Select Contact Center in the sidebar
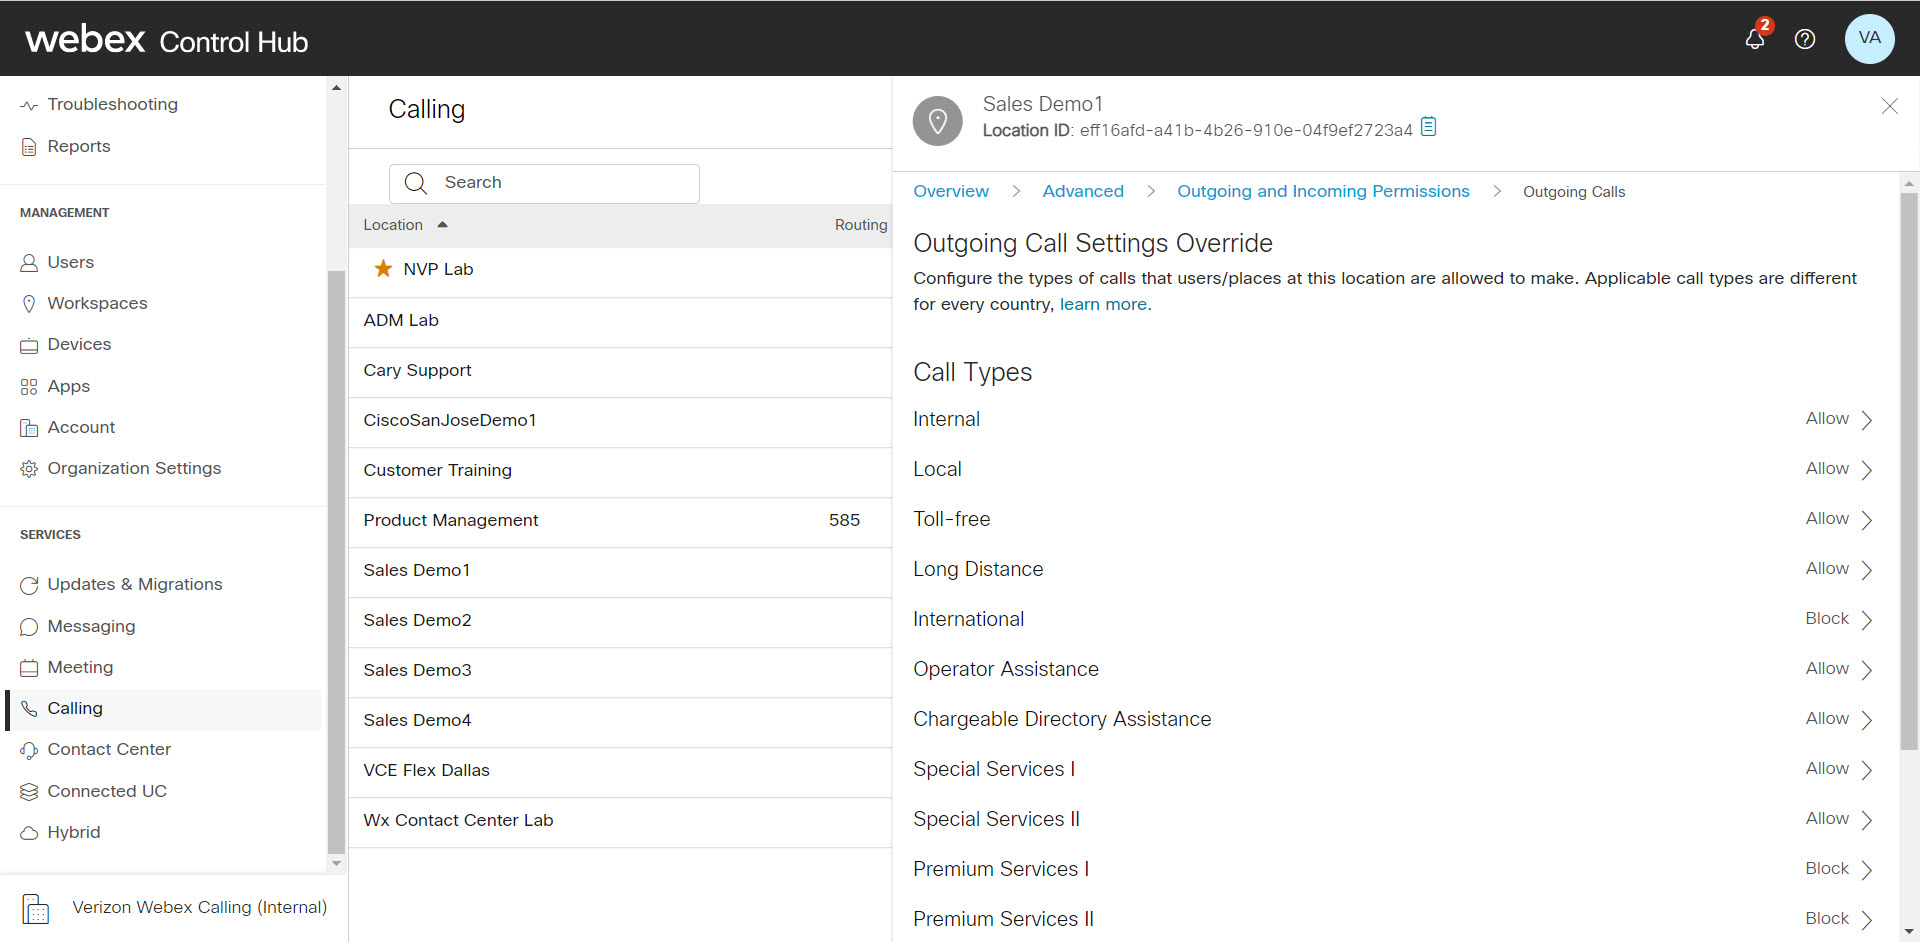Viewport: 1920px width, 942px height. [108, 749]
